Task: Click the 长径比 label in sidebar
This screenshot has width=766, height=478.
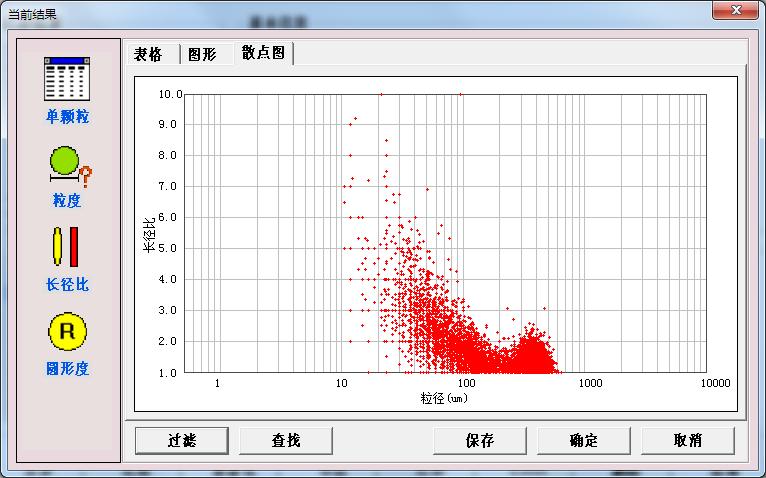Action: (67, 285)
